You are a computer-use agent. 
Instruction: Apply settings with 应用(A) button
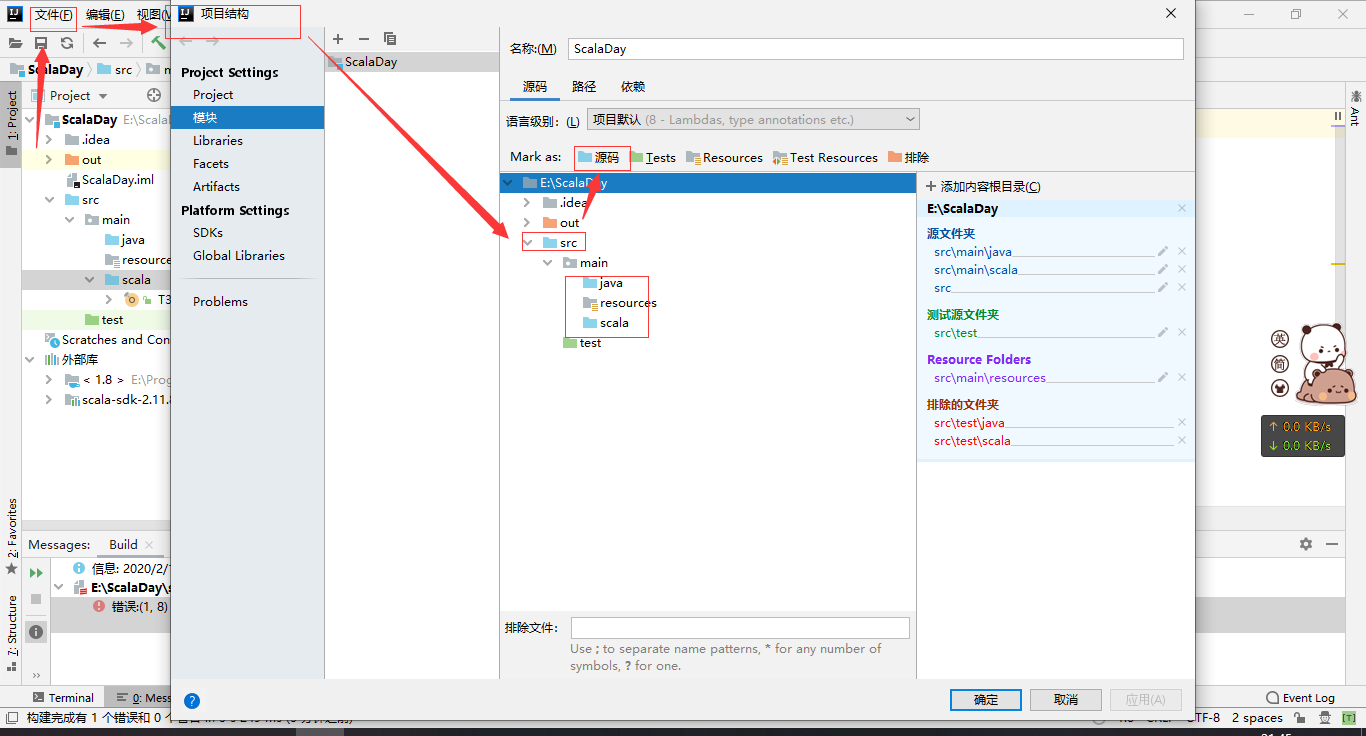point(1145,699)
